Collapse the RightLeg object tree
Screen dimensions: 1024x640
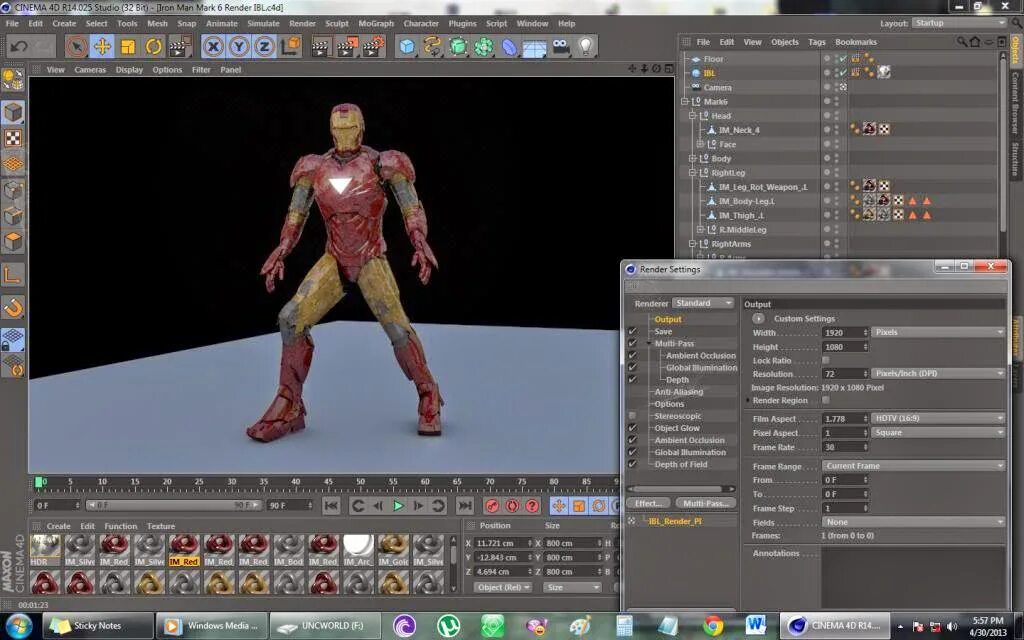click(692, 172)
